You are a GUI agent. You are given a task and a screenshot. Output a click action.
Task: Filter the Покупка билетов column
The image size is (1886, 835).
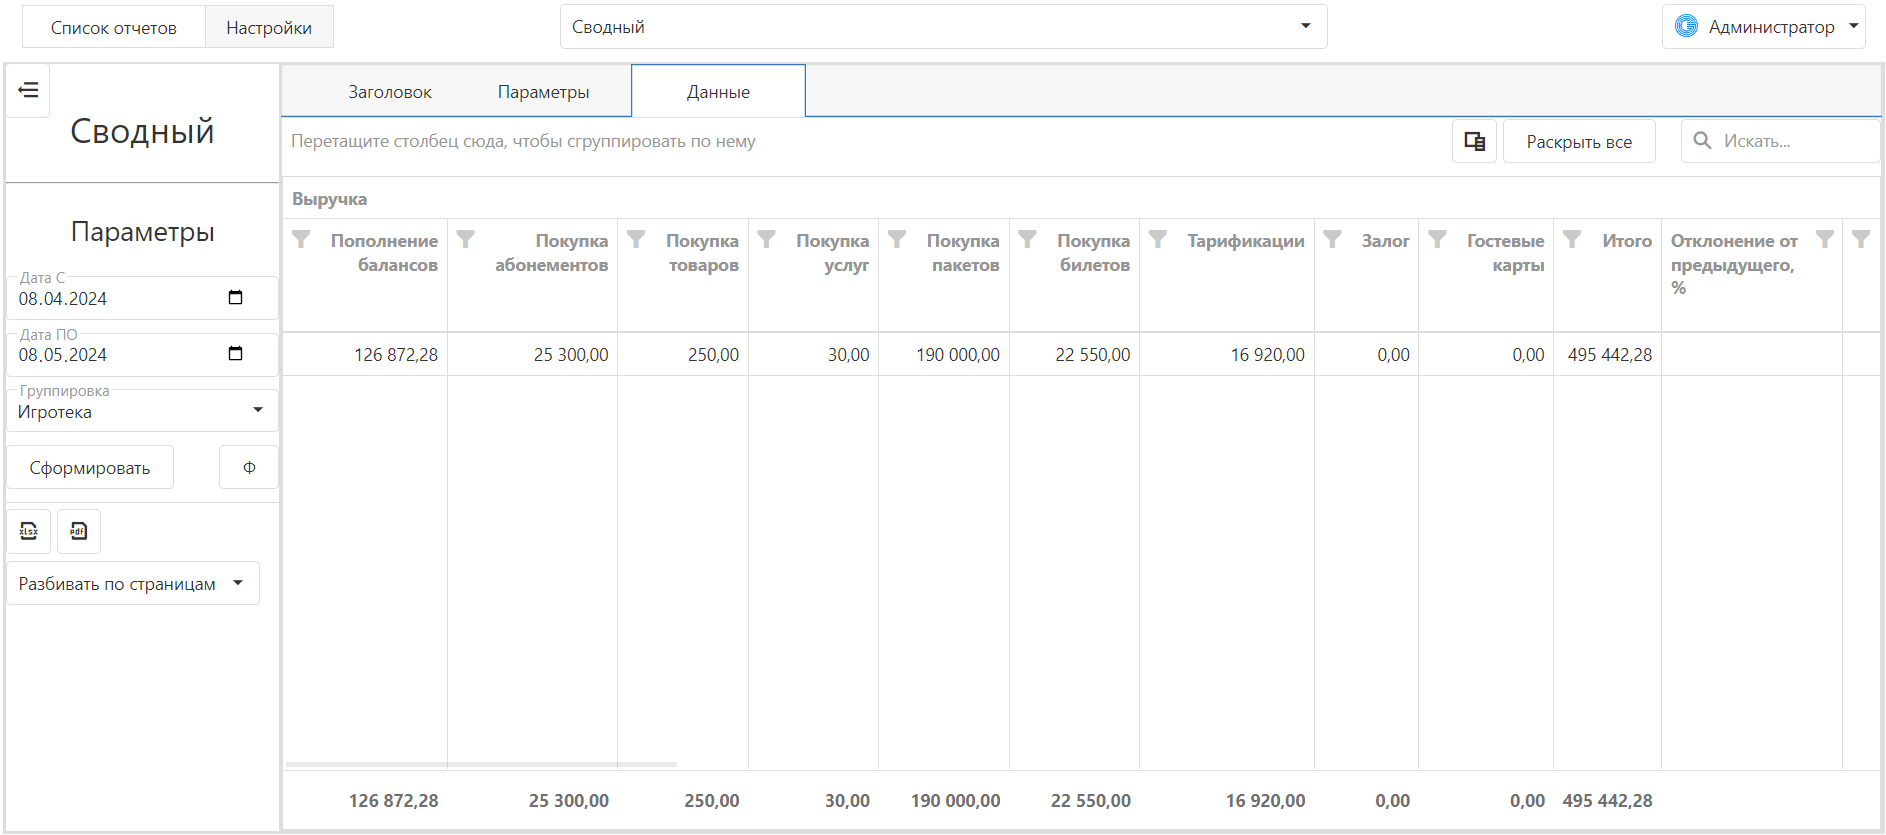click(x=1027, y=239)
